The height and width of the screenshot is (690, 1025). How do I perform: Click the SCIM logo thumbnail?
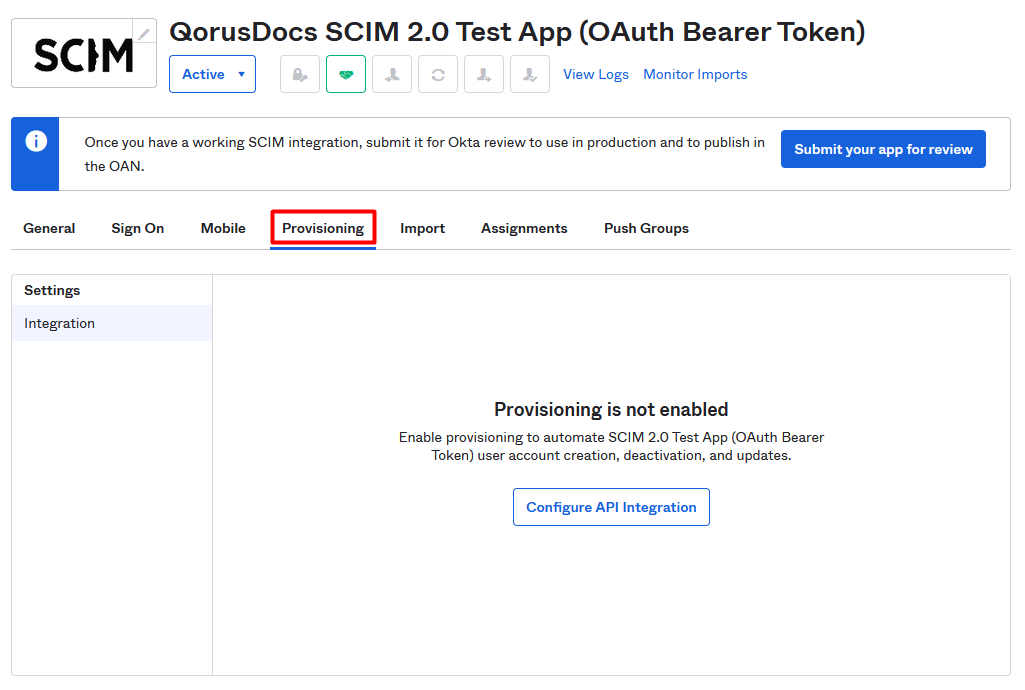tap(84, 54)
